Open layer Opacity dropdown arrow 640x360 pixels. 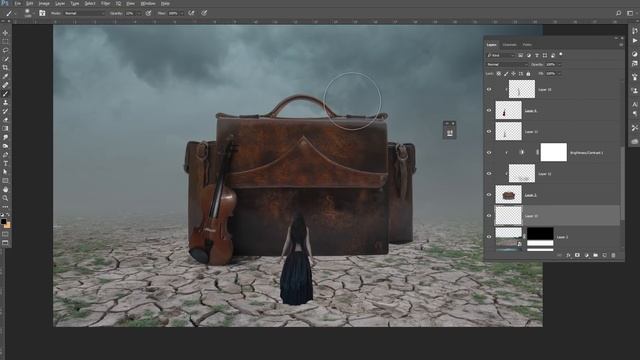click(x=559, y=64)
